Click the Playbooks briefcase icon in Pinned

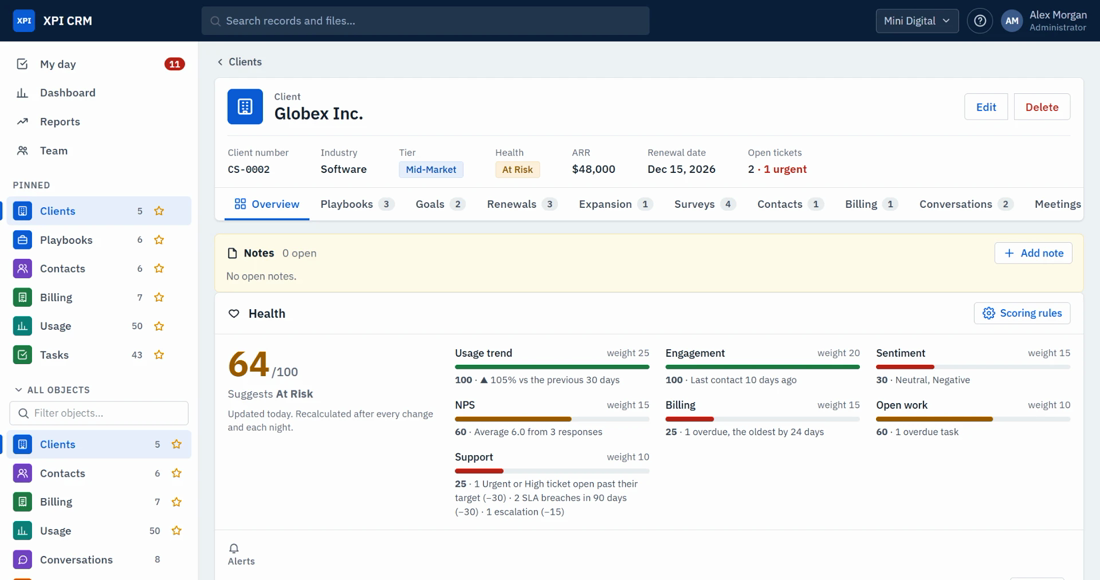[22, 240]
